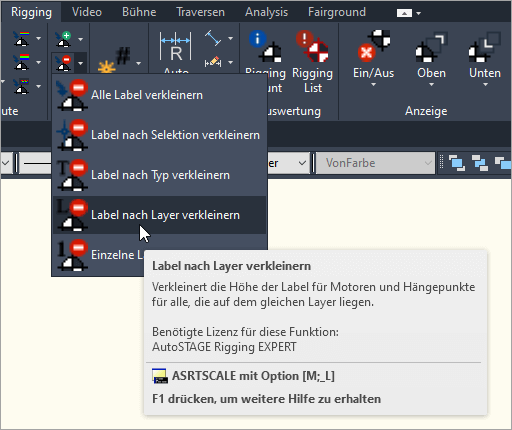The height and width of the screenshot is (430, 512).
Task: Click the Ein/Aus display toggle button
Action: (373, 58)
